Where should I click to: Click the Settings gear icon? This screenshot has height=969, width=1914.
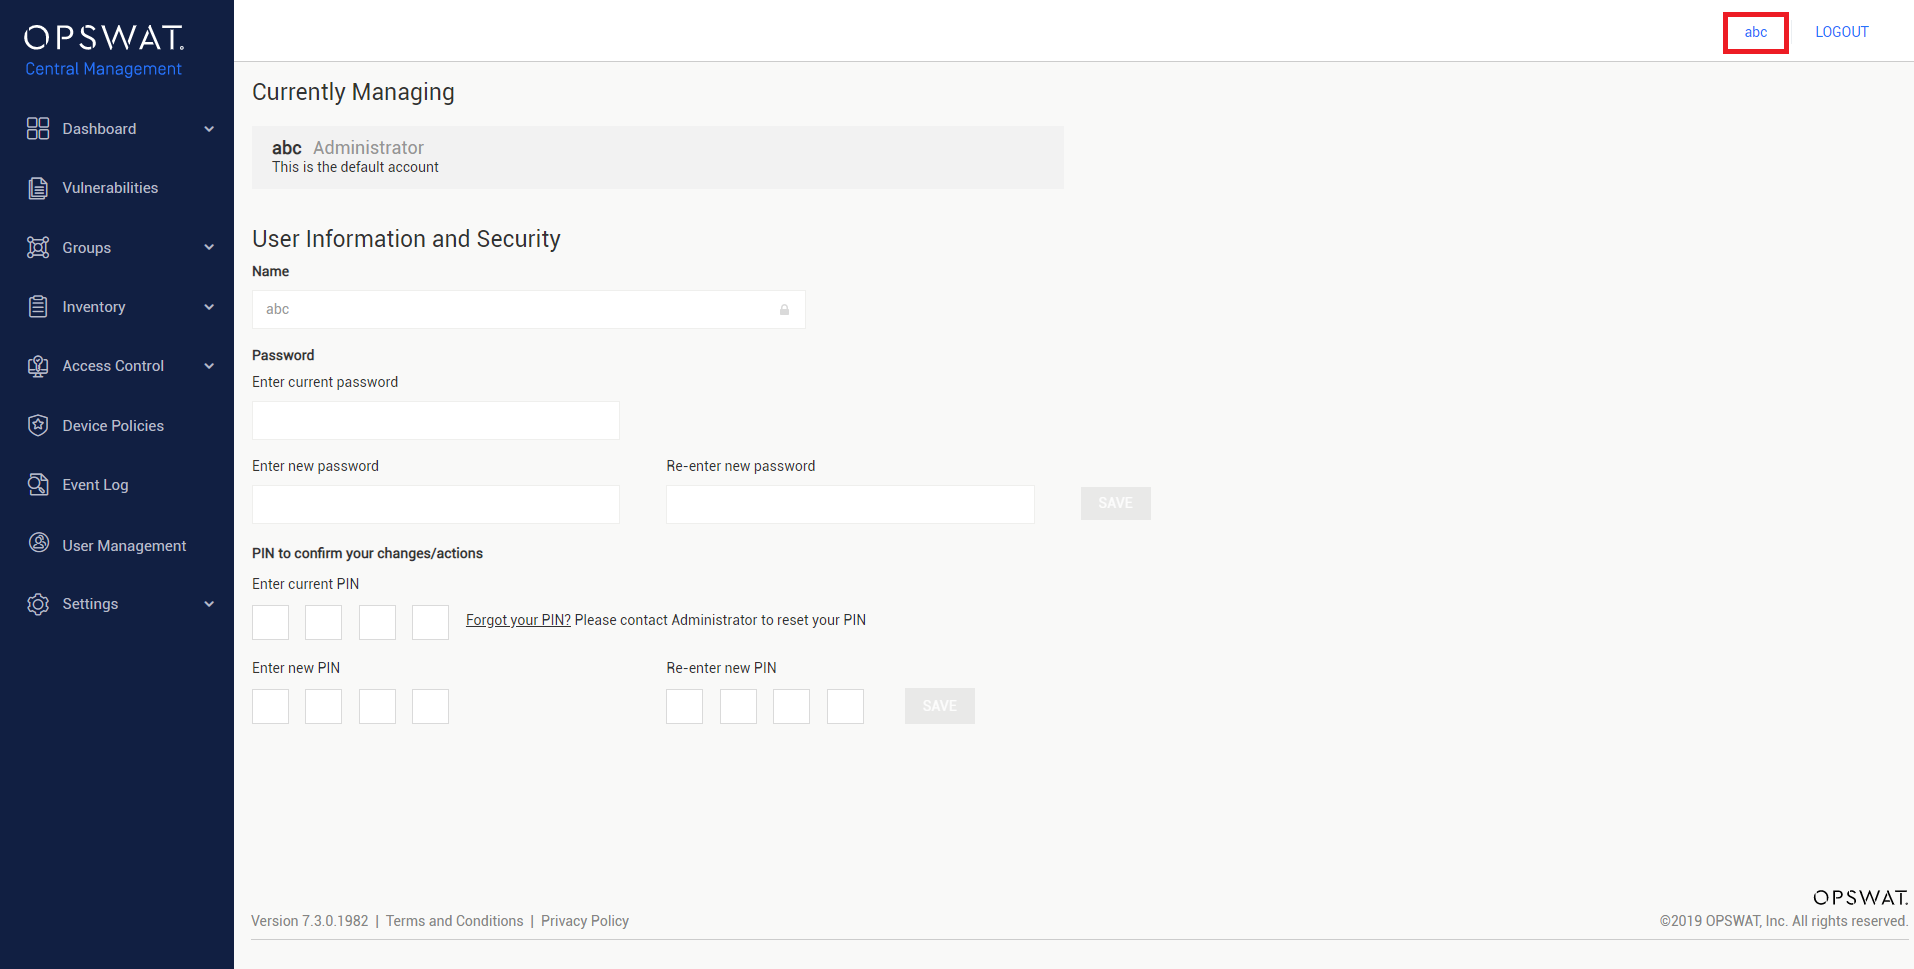click(38, 604)
